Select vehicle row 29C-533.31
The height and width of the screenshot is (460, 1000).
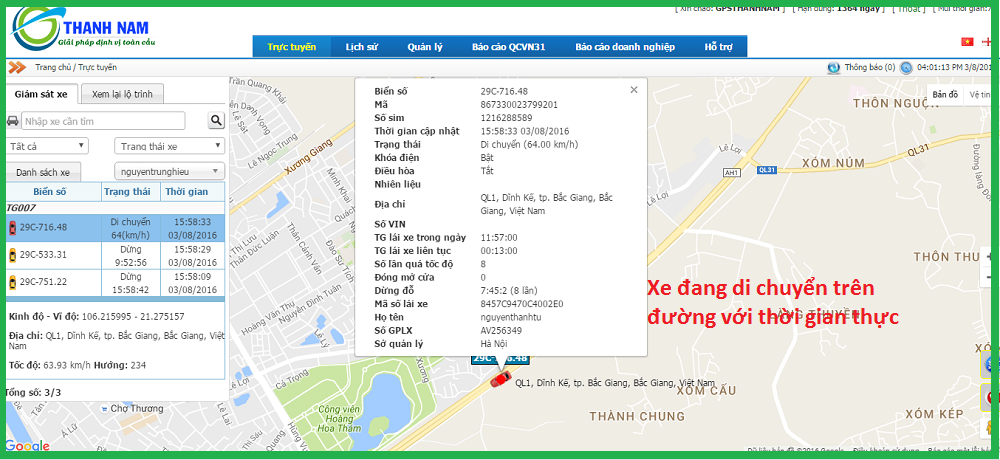pos(115,255)
